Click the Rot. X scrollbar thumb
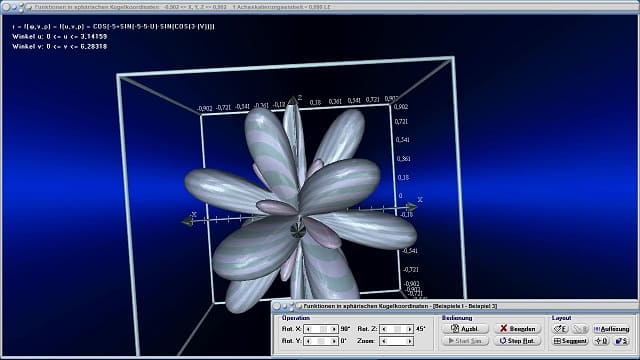640x360 pixels. click(x=323, y=329)
